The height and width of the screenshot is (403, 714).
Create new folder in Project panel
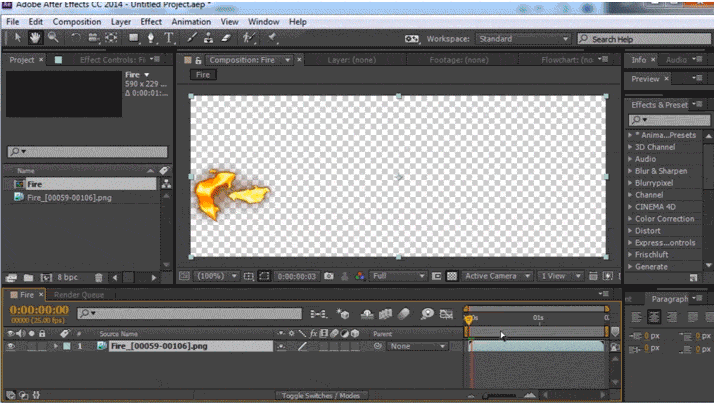coord(28,277)
